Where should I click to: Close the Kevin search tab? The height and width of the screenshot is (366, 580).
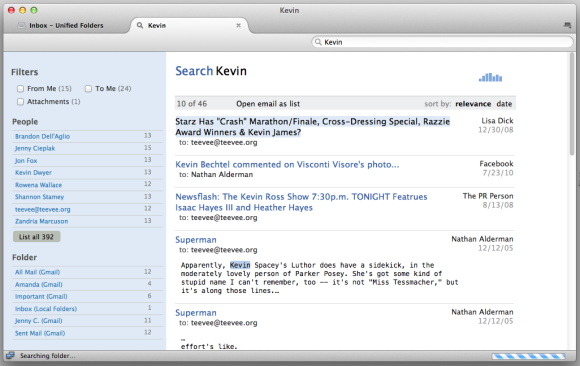click(239, 25)
